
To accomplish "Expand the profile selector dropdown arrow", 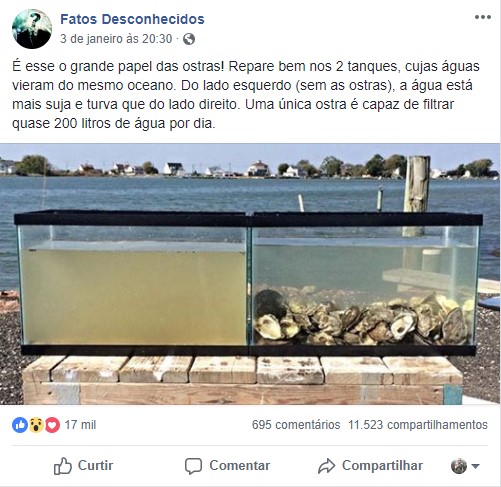I will (475, 466).
